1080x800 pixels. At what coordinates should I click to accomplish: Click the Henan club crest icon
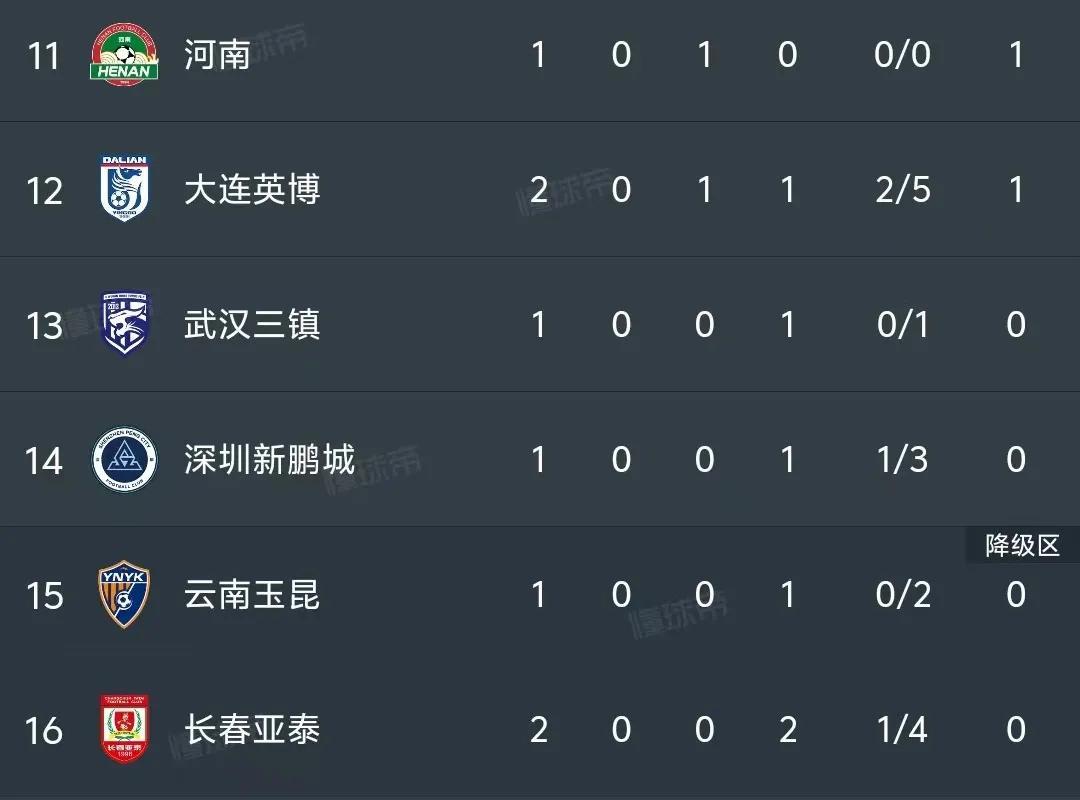[123, 55]
